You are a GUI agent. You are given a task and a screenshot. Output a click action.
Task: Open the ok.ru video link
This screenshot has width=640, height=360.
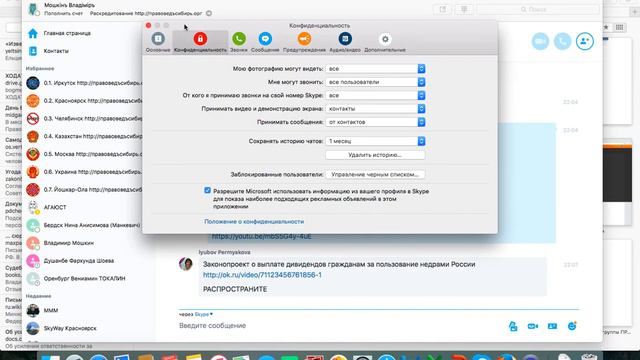coord(262,275)
